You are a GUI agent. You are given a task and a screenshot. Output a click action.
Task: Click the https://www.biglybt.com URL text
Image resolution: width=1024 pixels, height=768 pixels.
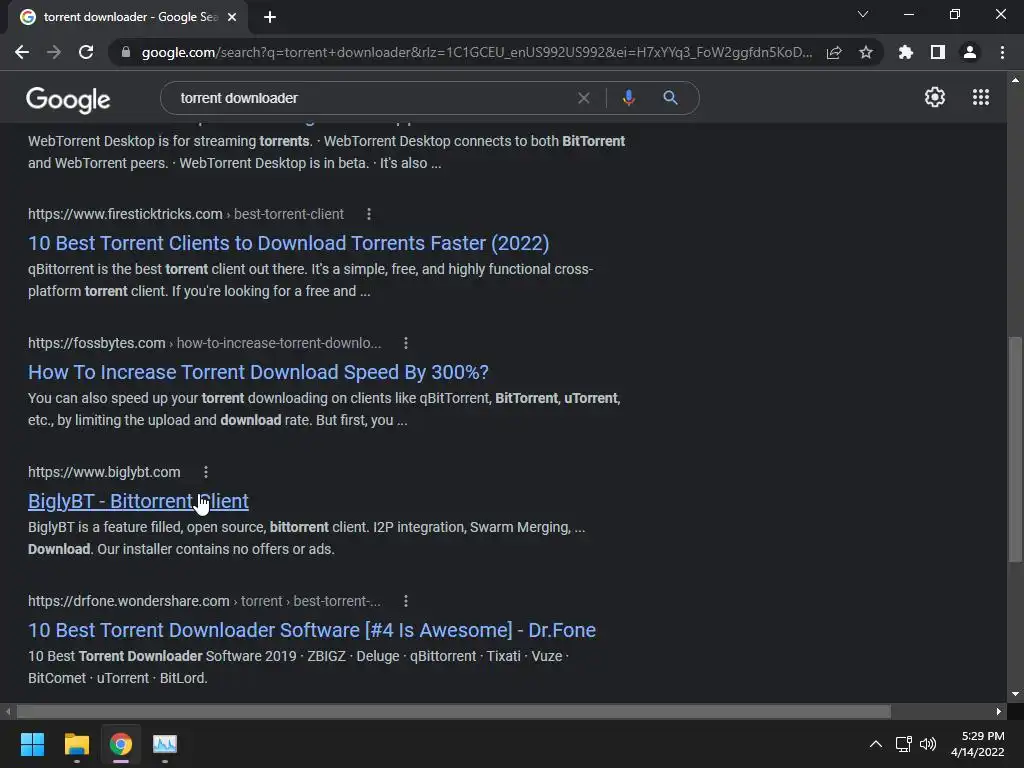click(104, 472)
